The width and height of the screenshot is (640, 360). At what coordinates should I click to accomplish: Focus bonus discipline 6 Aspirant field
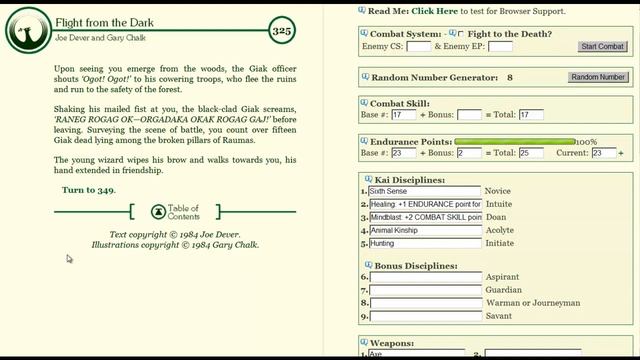(426, 277)
